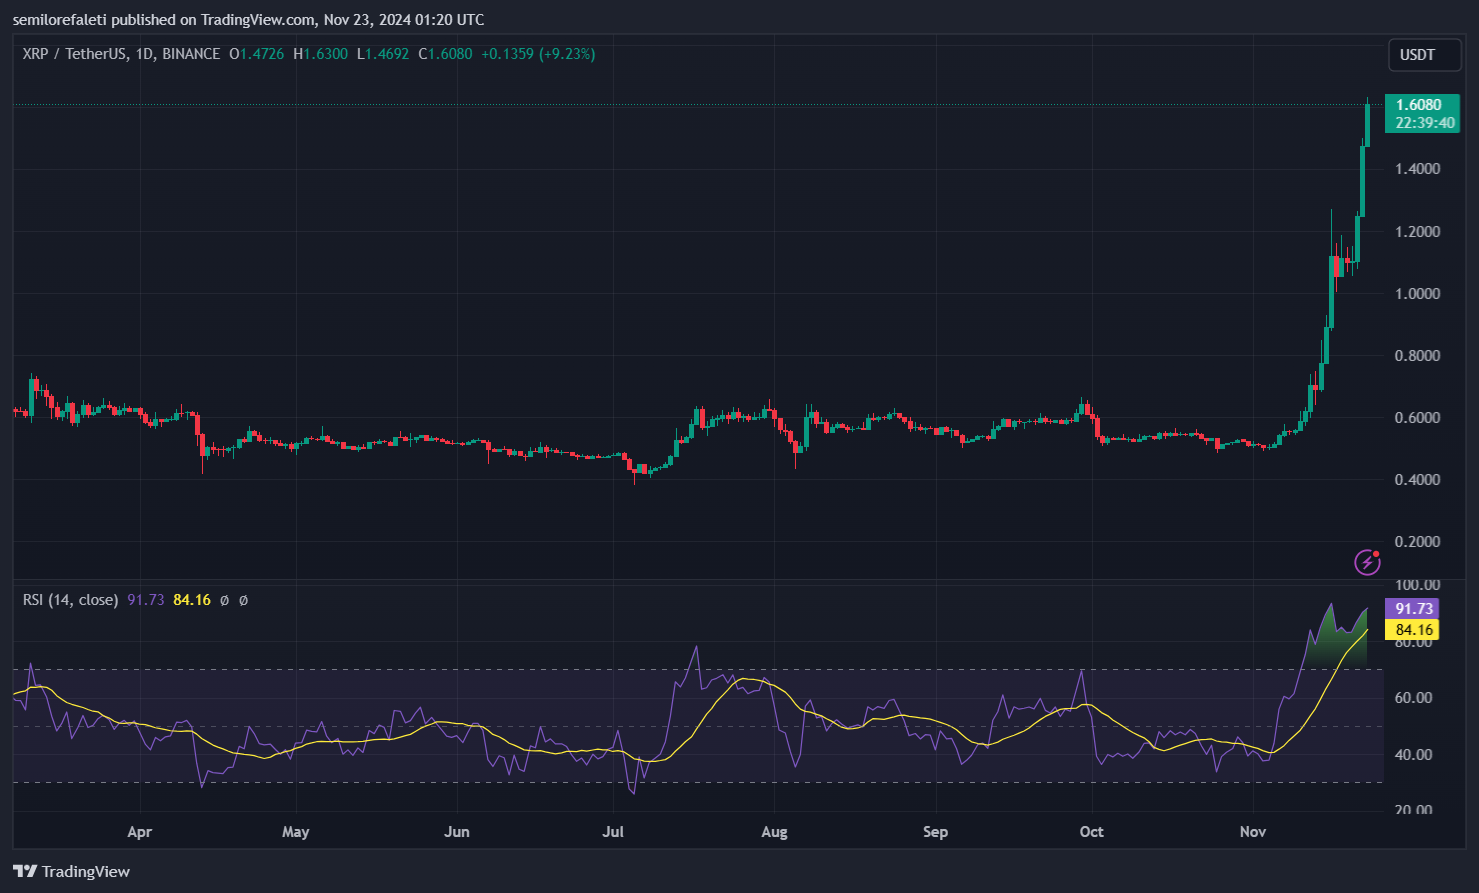Click the XRP / TetherUS symbol title
The image size is (1479, 893).
point(74,54)
